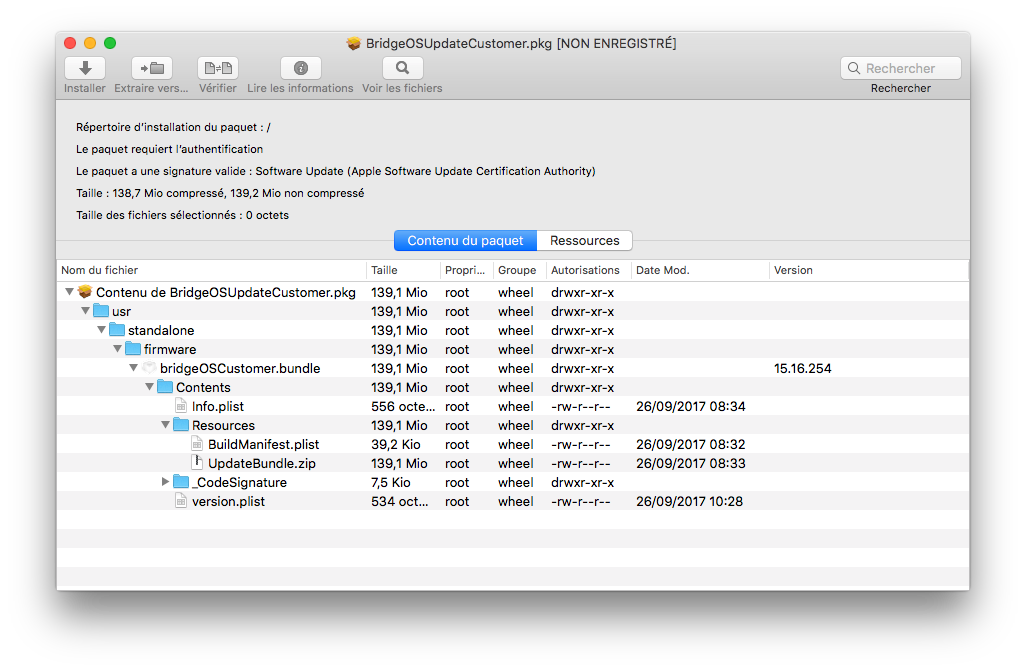
Task: Click the Voir les fichiers magnifier icon
Action: (x=402, y=68)
